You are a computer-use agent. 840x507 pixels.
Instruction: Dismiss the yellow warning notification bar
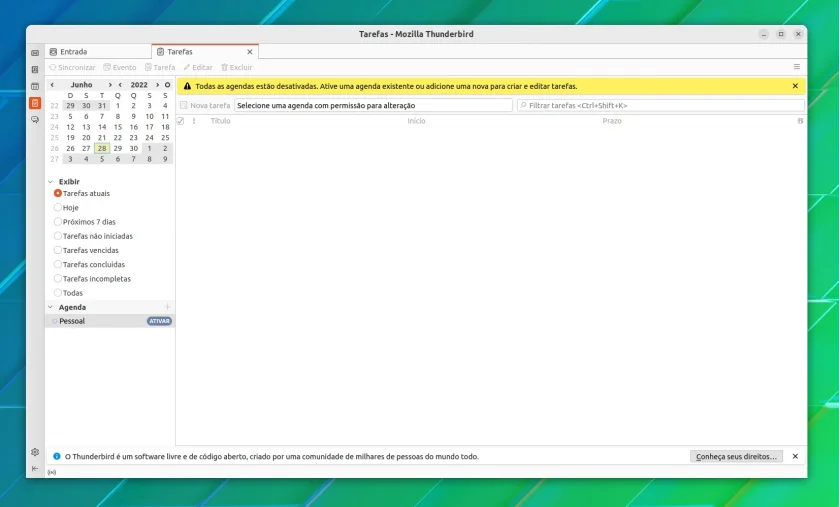(x=795, y=86)
